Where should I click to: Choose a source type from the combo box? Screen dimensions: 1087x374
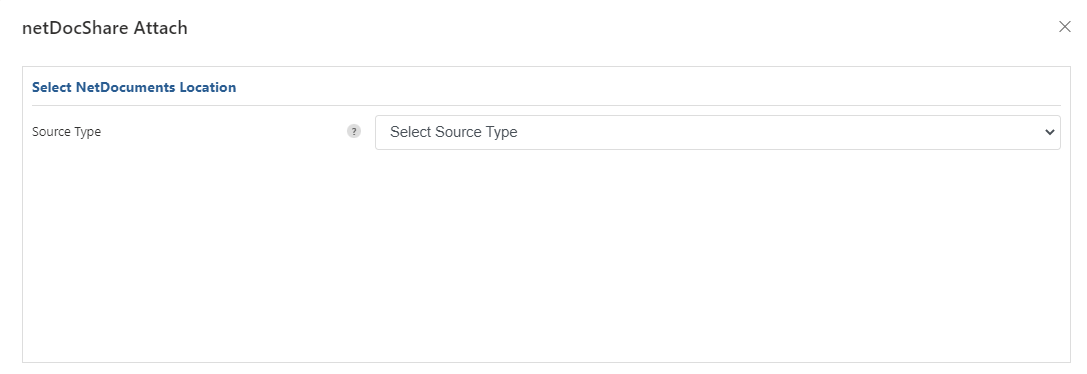(x=718, y=132)
